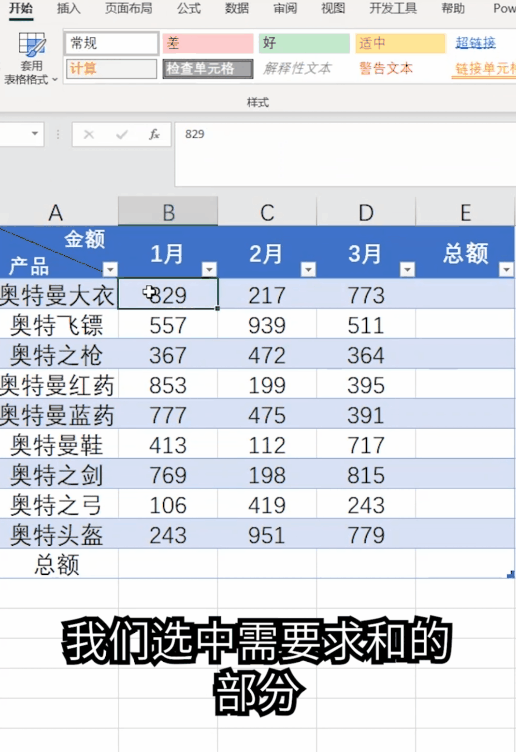Viewport: 516px width, 752px height.
Task: Open the 2月 column filter dropdown
Action: tap(308, 270)
